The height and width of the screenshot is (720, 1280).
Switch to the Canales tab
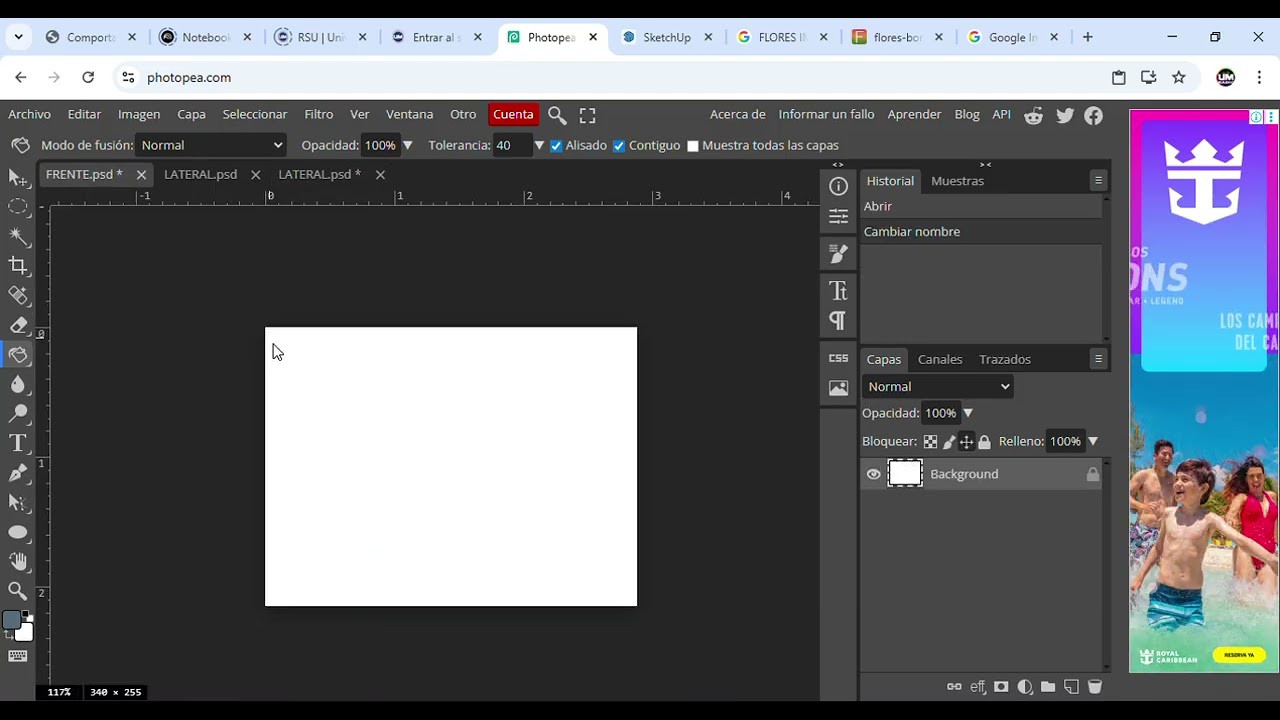tap(940, 359)
